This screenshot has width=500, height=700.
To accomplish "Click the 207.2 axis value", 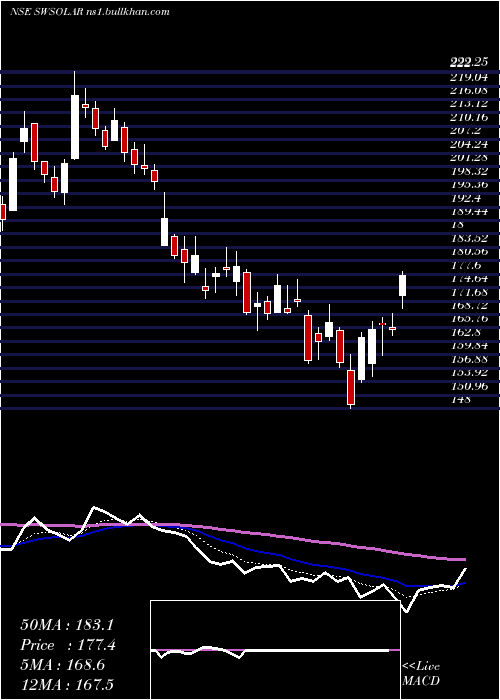I will pyautogui.click(x=465, y=131).
